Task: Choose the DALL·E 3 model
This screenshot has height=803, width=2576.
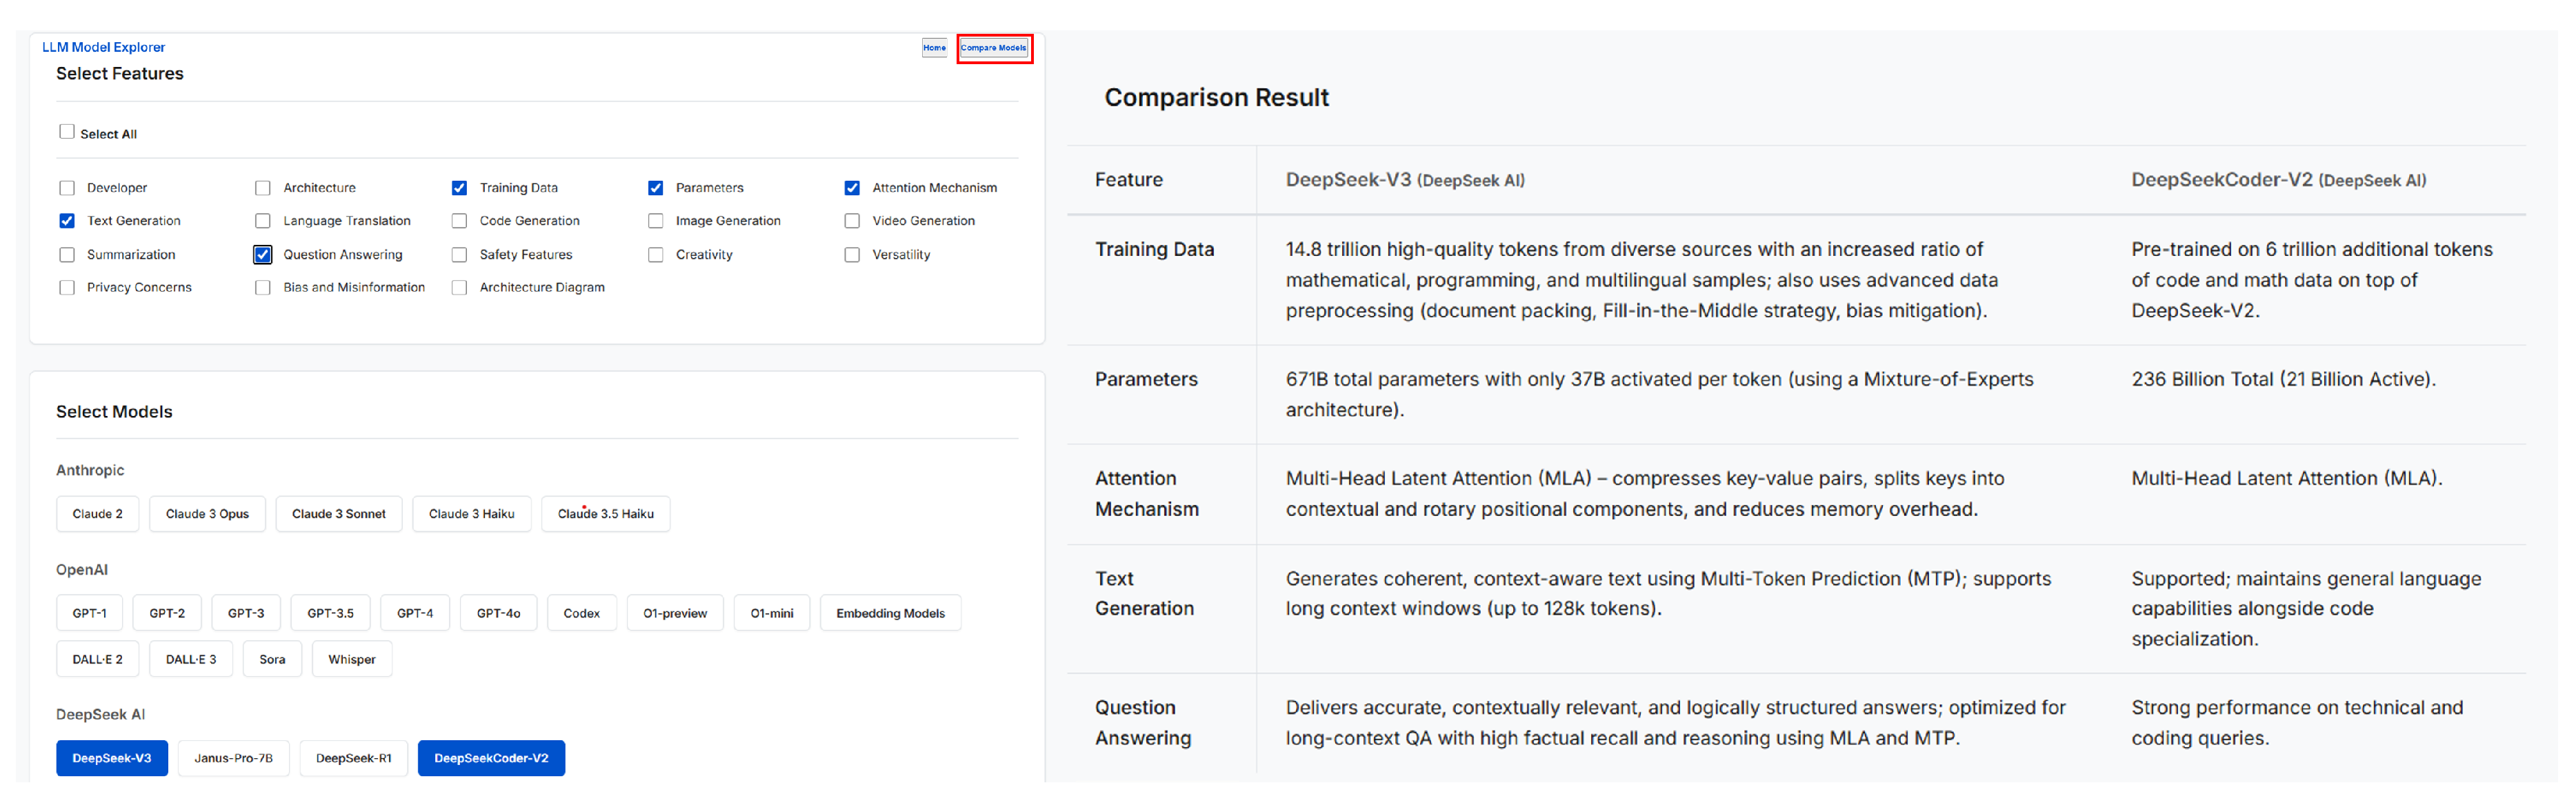Action: (190, 658)
